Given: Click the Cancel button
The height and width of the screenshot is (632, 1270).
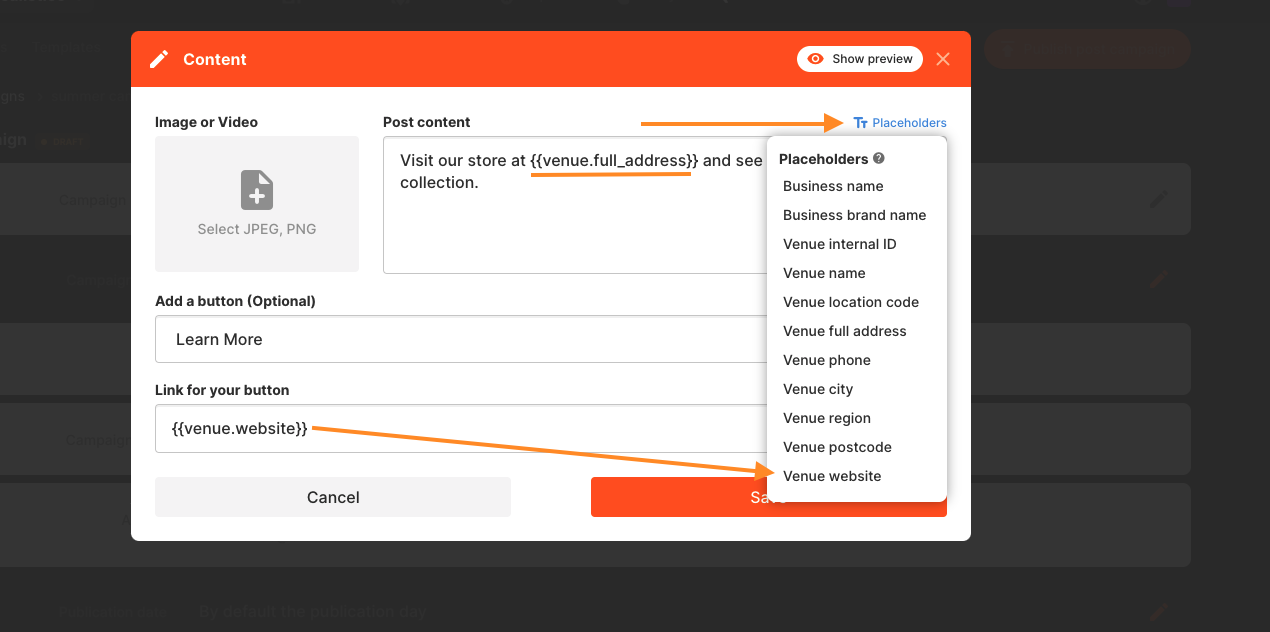Looking at the screenshot, I should pyautogui.click(x=333, y=497).
